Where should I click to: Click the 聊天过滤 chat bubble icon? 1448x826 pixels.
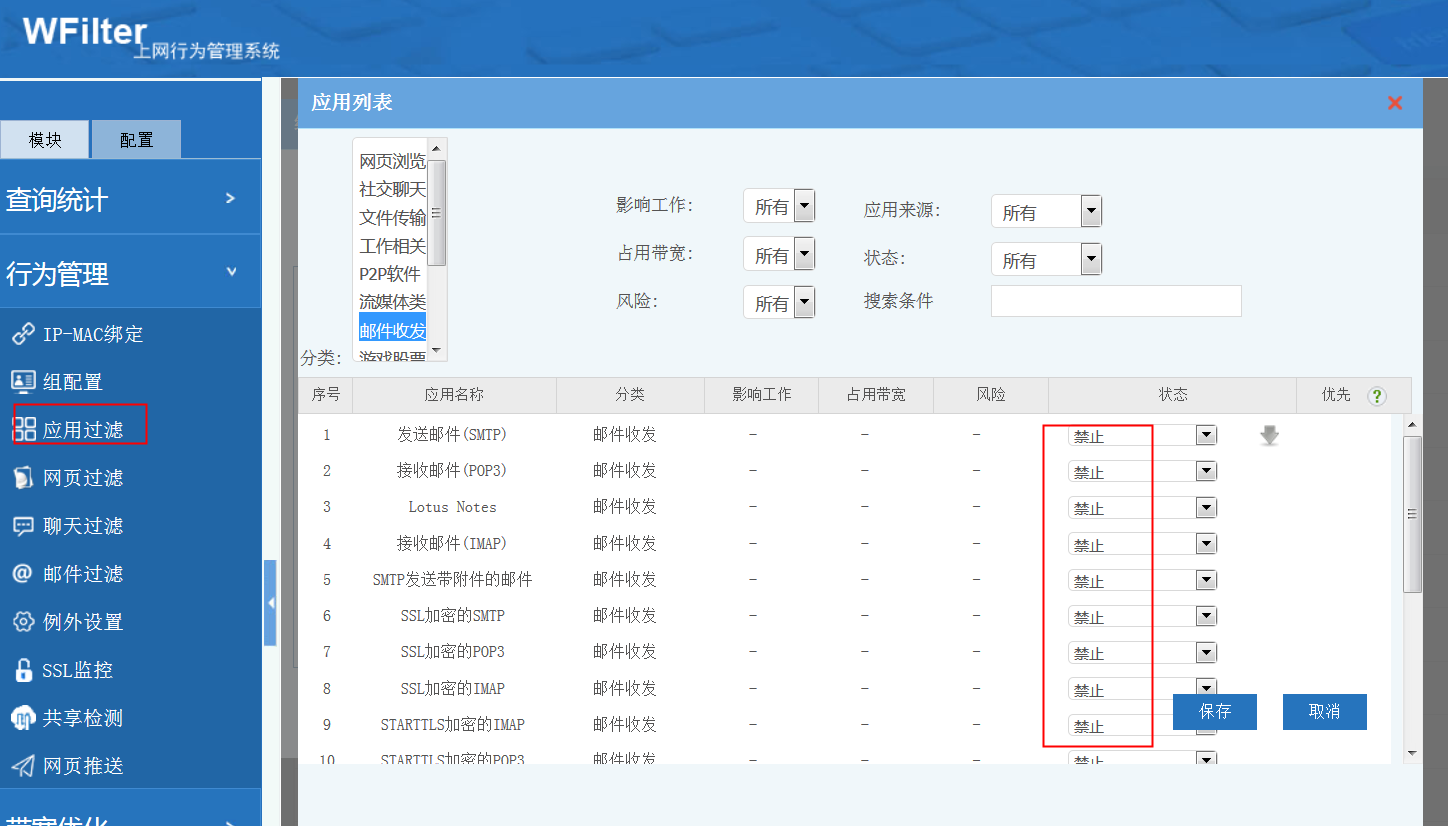pos(23,526)
